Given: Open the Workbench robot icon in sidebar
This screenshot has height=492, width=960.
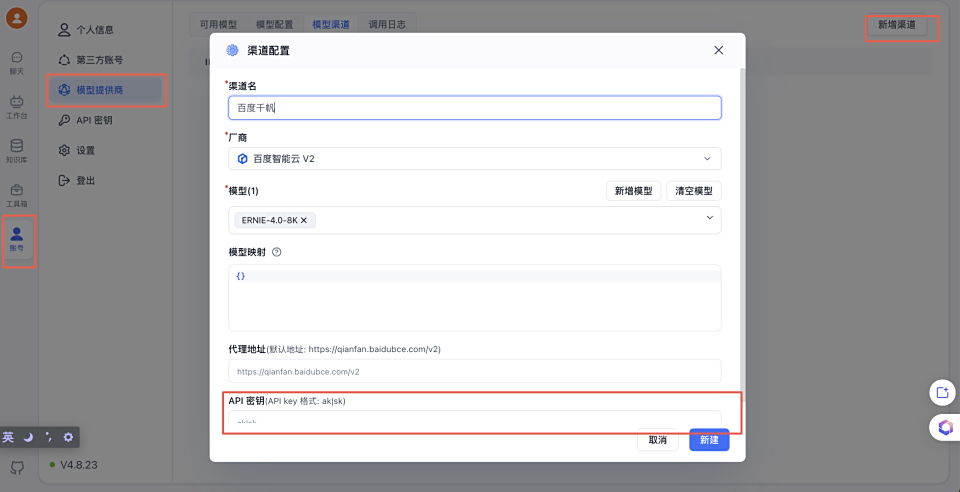Looking at the screenshot, I should 17,107.
